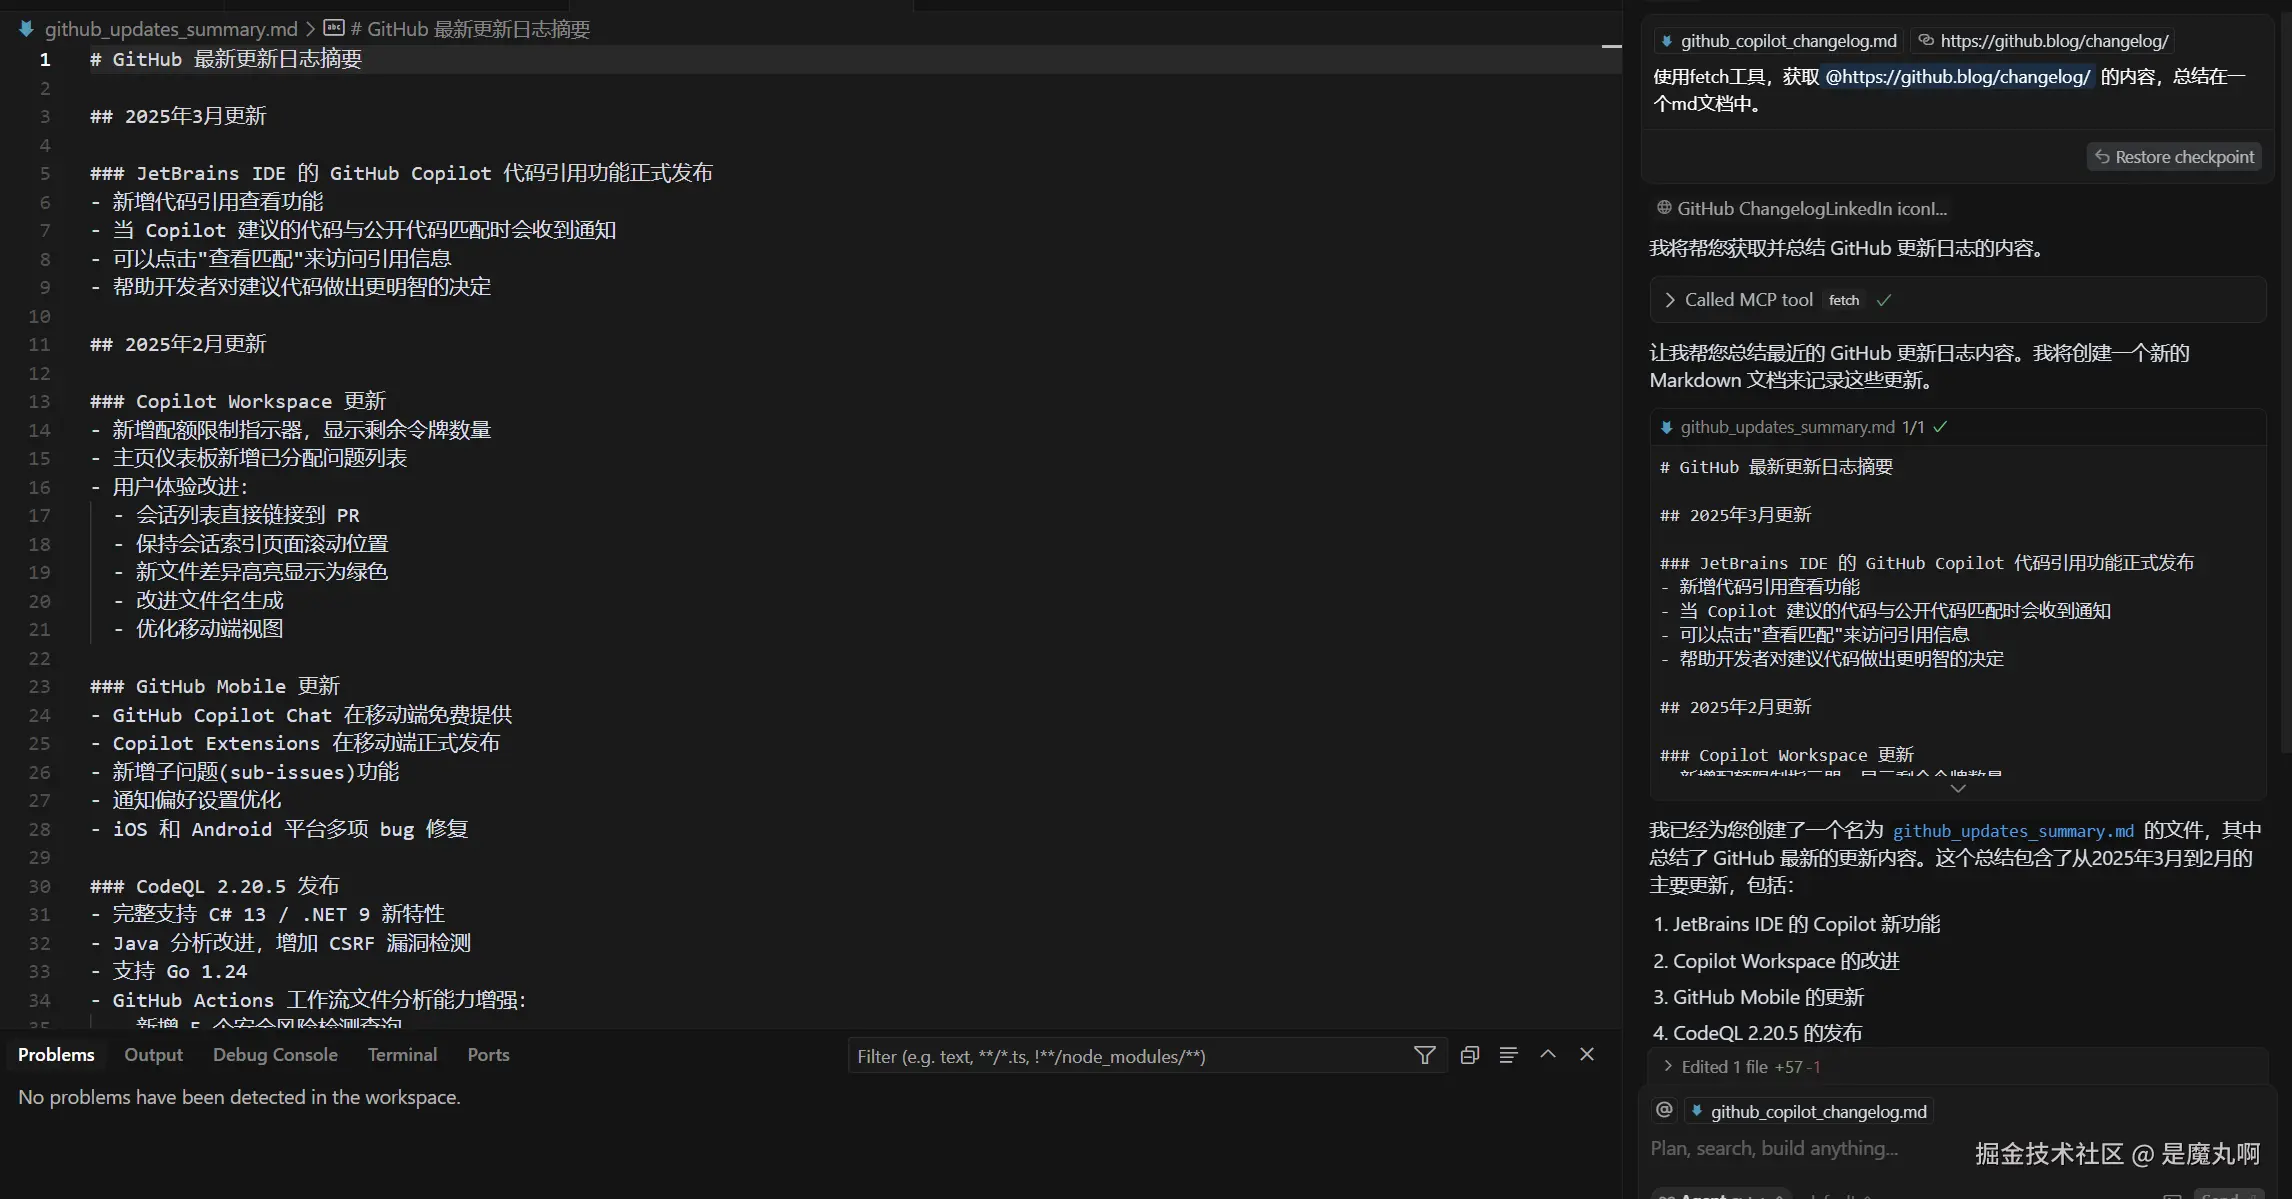Screen dimensions: 2292x1199
Task: Click the '- iOS 和 Android 平台多项 bug 修复' line
Action: click(279, 829)
